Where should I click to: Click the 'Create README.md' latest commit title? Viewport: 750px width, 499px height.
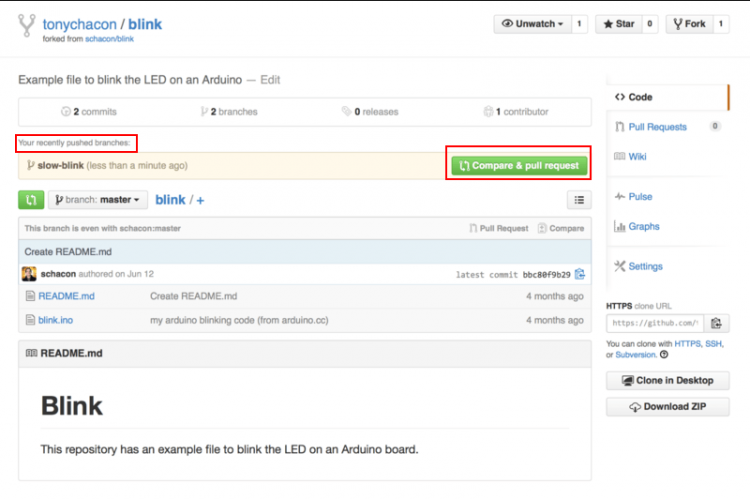[x=68, y=252]
